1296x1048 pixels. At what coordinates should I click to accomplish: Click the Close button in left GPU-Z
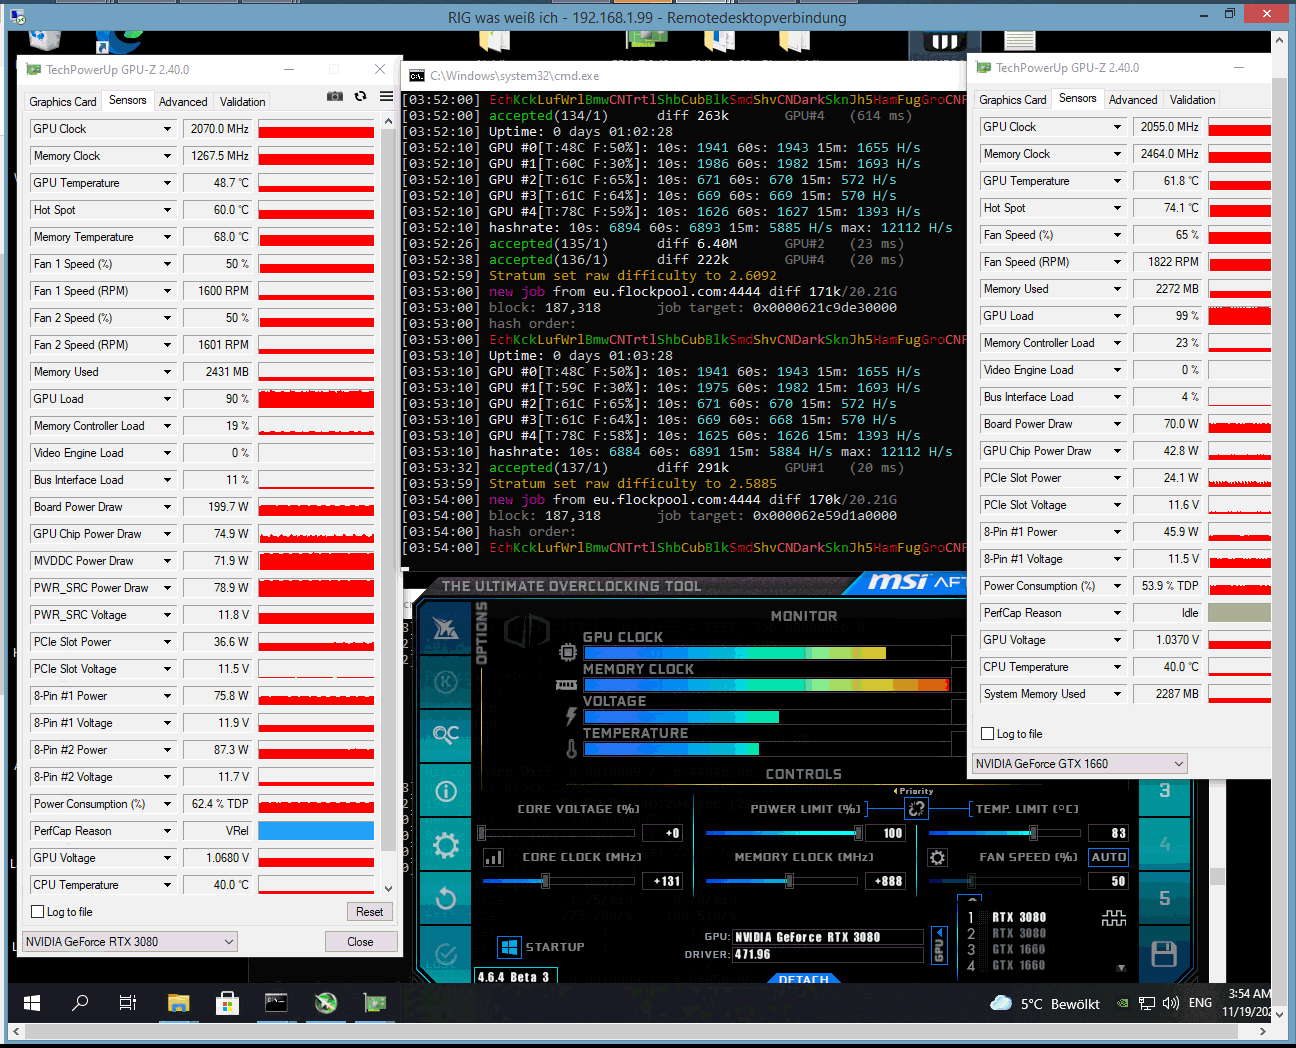[x=360, y=942]
